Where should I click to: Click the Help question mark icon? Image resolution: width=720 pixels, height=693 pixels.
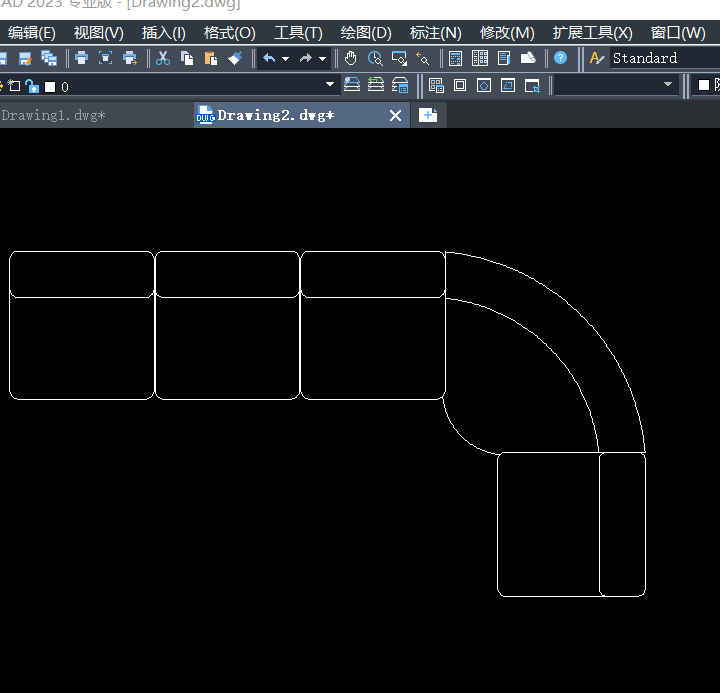click(x=561, y=58)
